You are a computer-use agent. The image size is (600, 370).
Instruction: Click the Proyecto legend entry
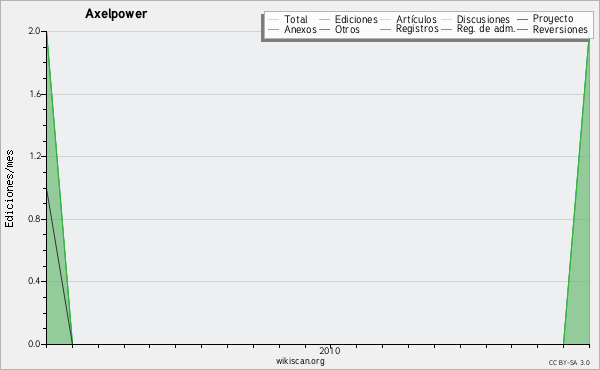[x=545, y=19]
